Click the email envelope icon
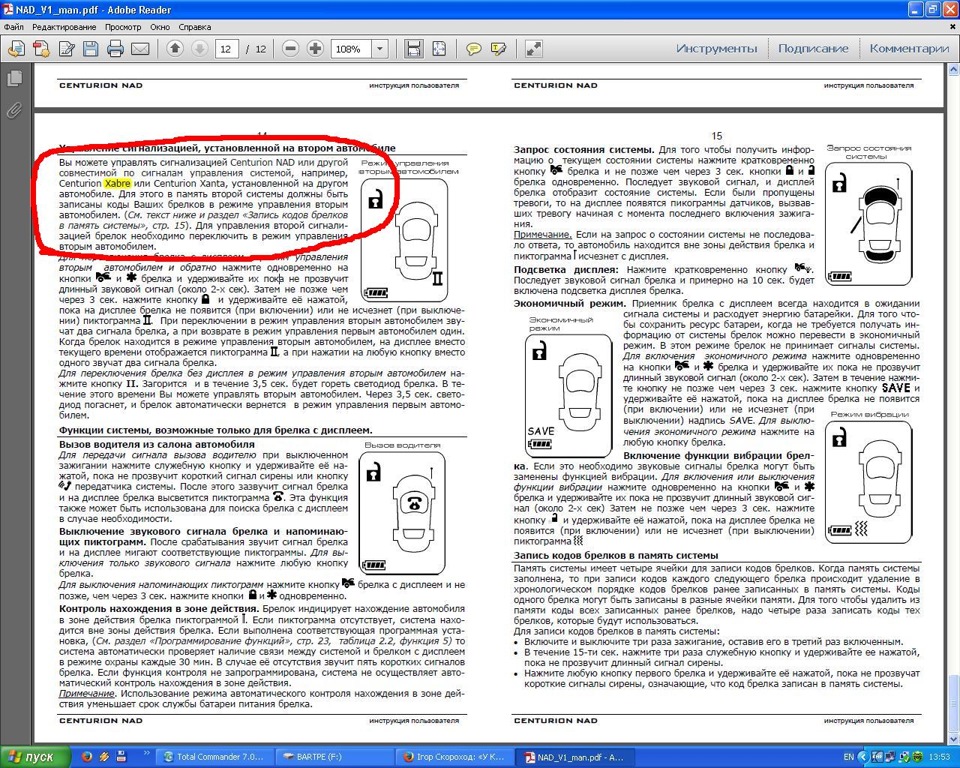Image resolution: width=960 pixels, height=768 pixels. [x=140, y=48]
